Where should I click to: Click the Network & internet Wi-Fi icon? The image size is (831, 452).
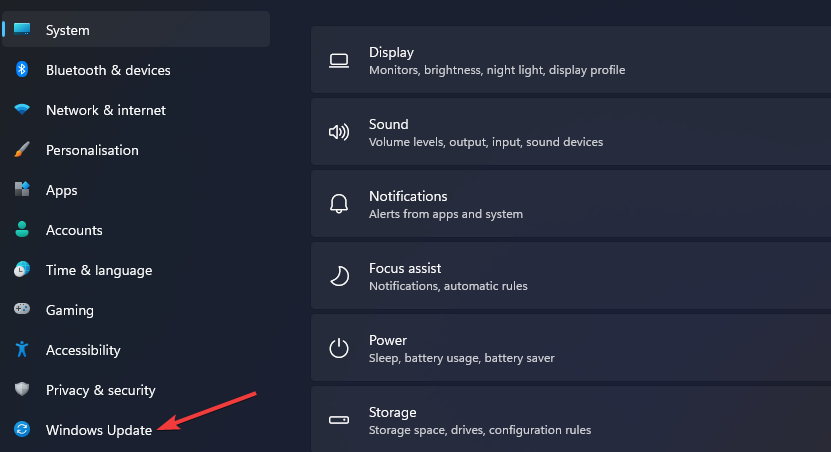21,110
